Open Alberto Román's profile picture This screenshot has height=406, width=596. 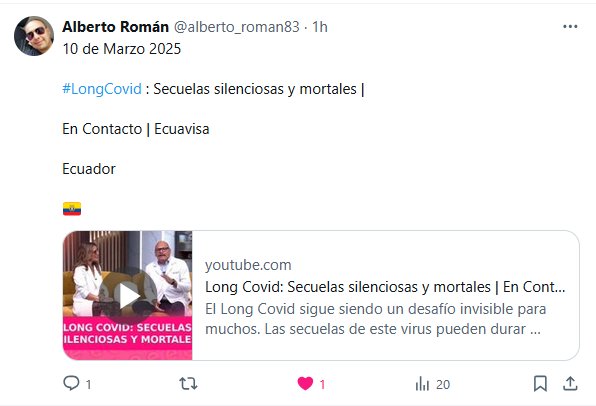coord(34,36)
